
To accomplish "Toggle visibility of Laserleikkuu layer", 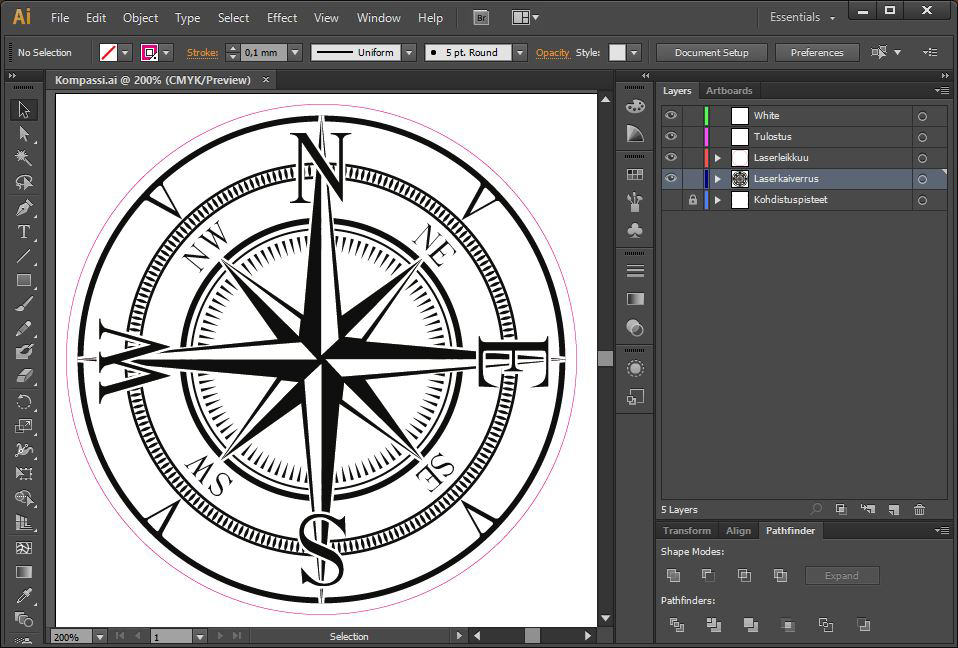I will coord(671,158).
